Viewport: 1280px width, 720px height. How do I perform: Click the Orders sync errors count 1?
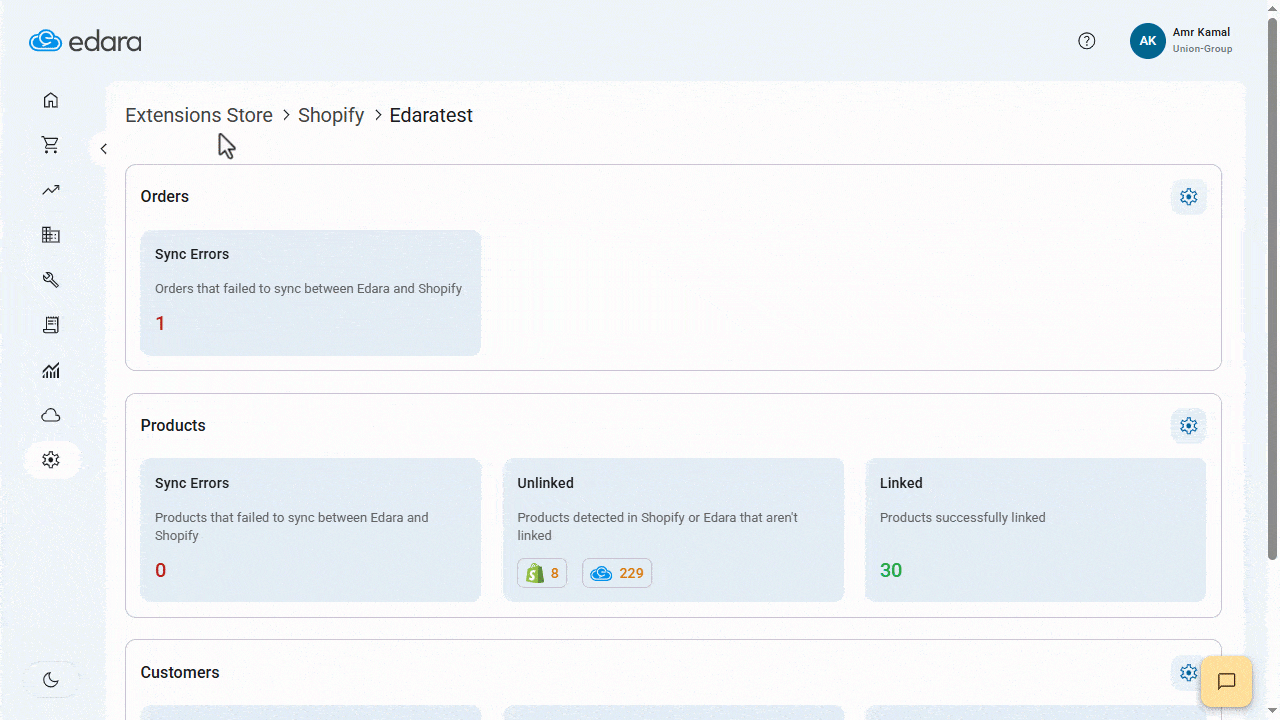click(160, 323)
